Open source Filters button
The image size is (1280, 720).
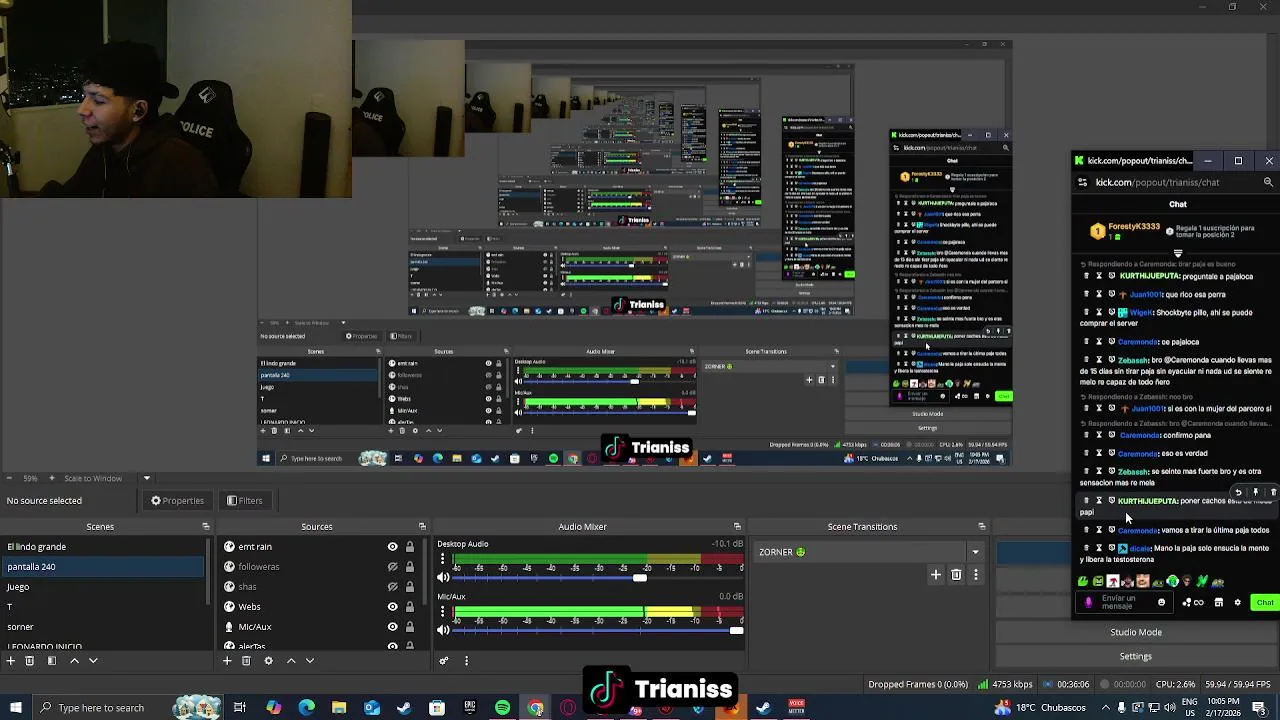[x=244, y=501]
